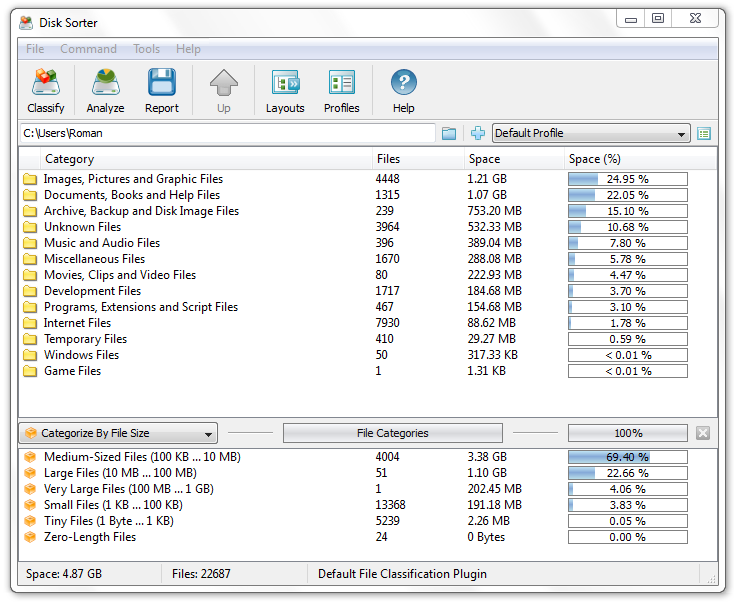734x602 pixels.
Task: Select the Very Large Files cube icon
Action: [30, 489]
